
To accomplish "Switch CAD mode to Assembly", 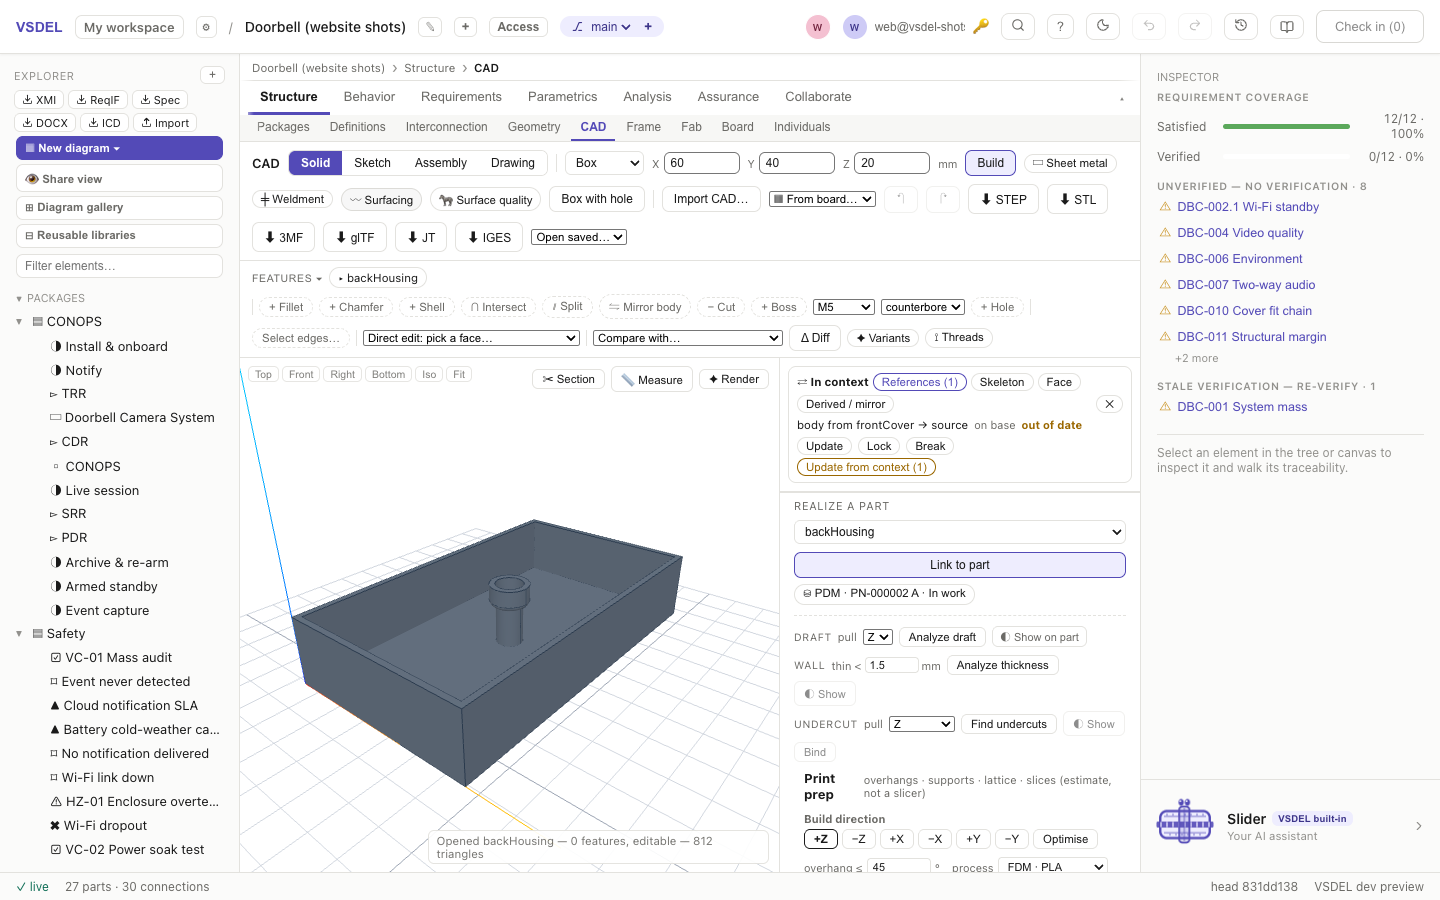I will [440, 163].
